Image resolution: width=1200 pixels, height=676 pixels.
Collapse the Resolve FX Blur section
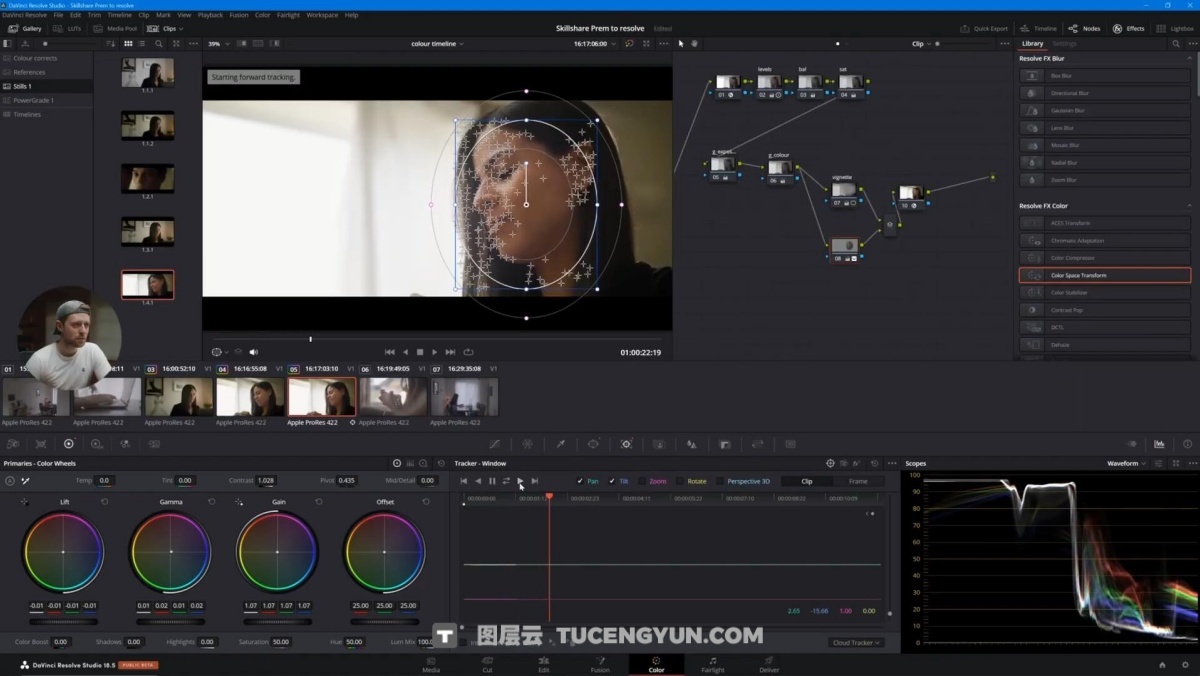[1189, 59]
